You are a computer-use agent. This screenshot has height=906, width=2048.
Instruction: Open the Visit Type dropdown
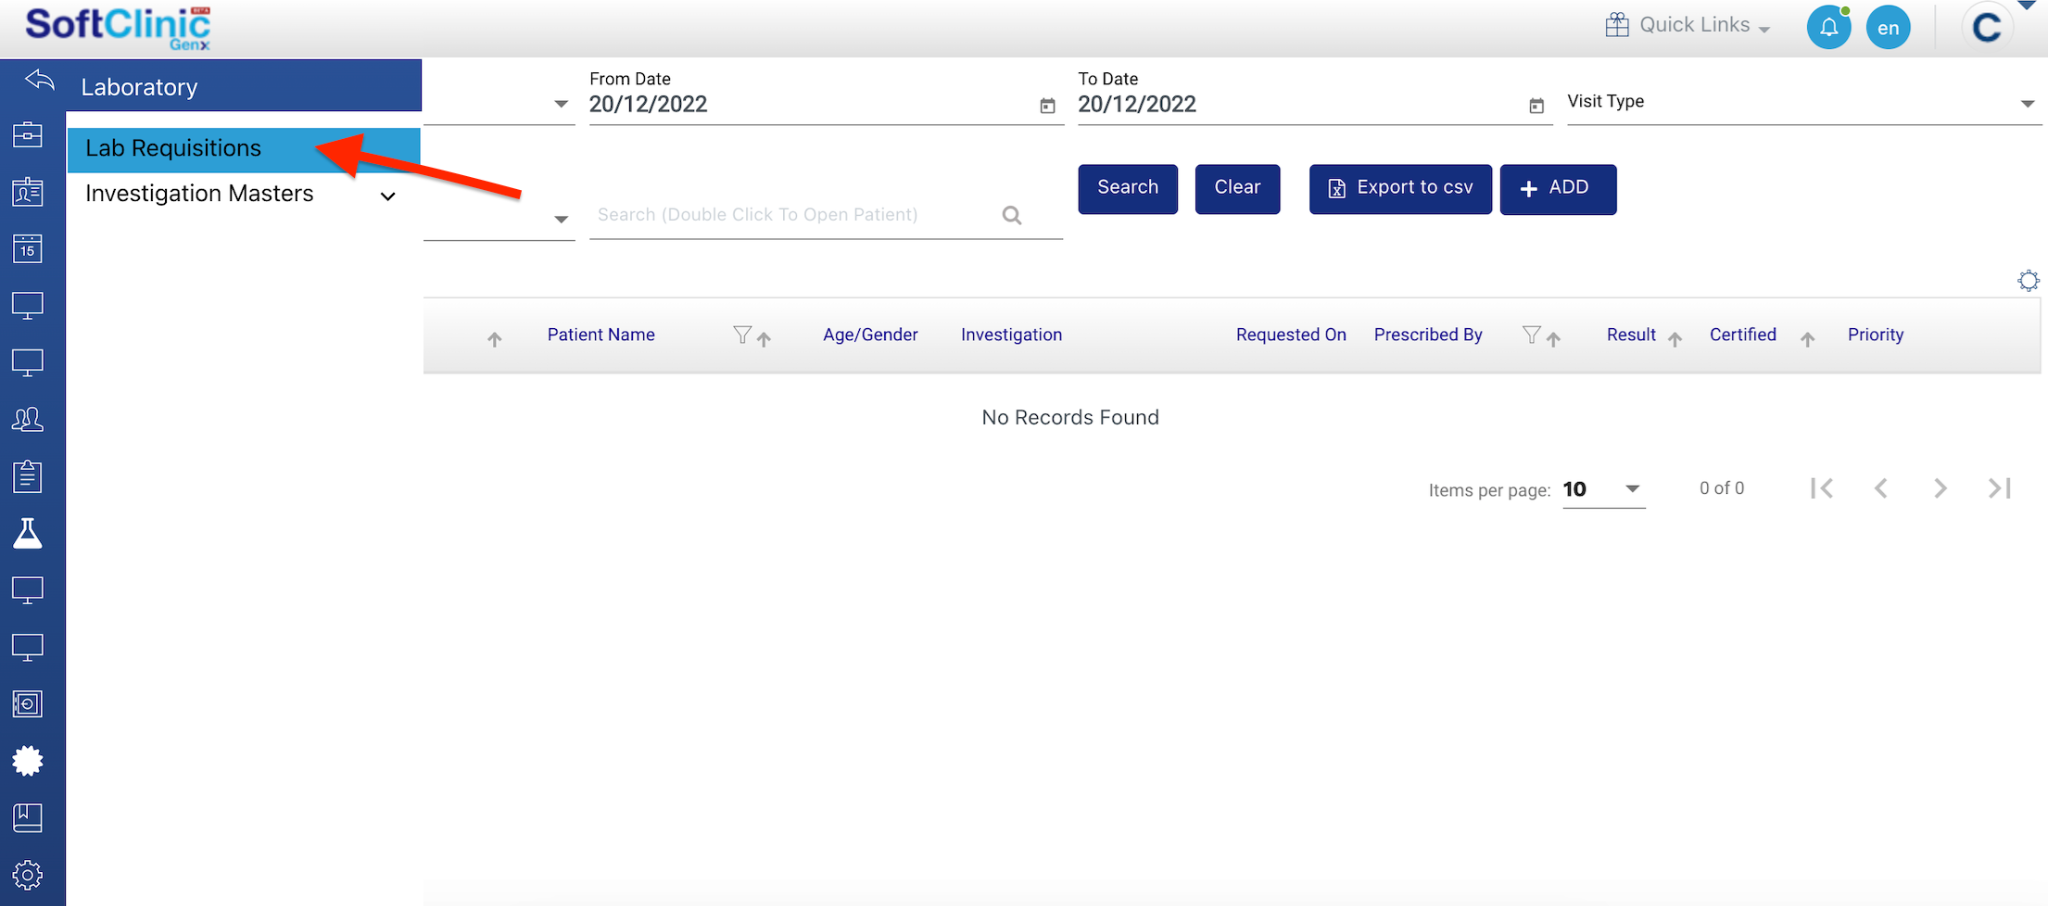coord(2026,104)
